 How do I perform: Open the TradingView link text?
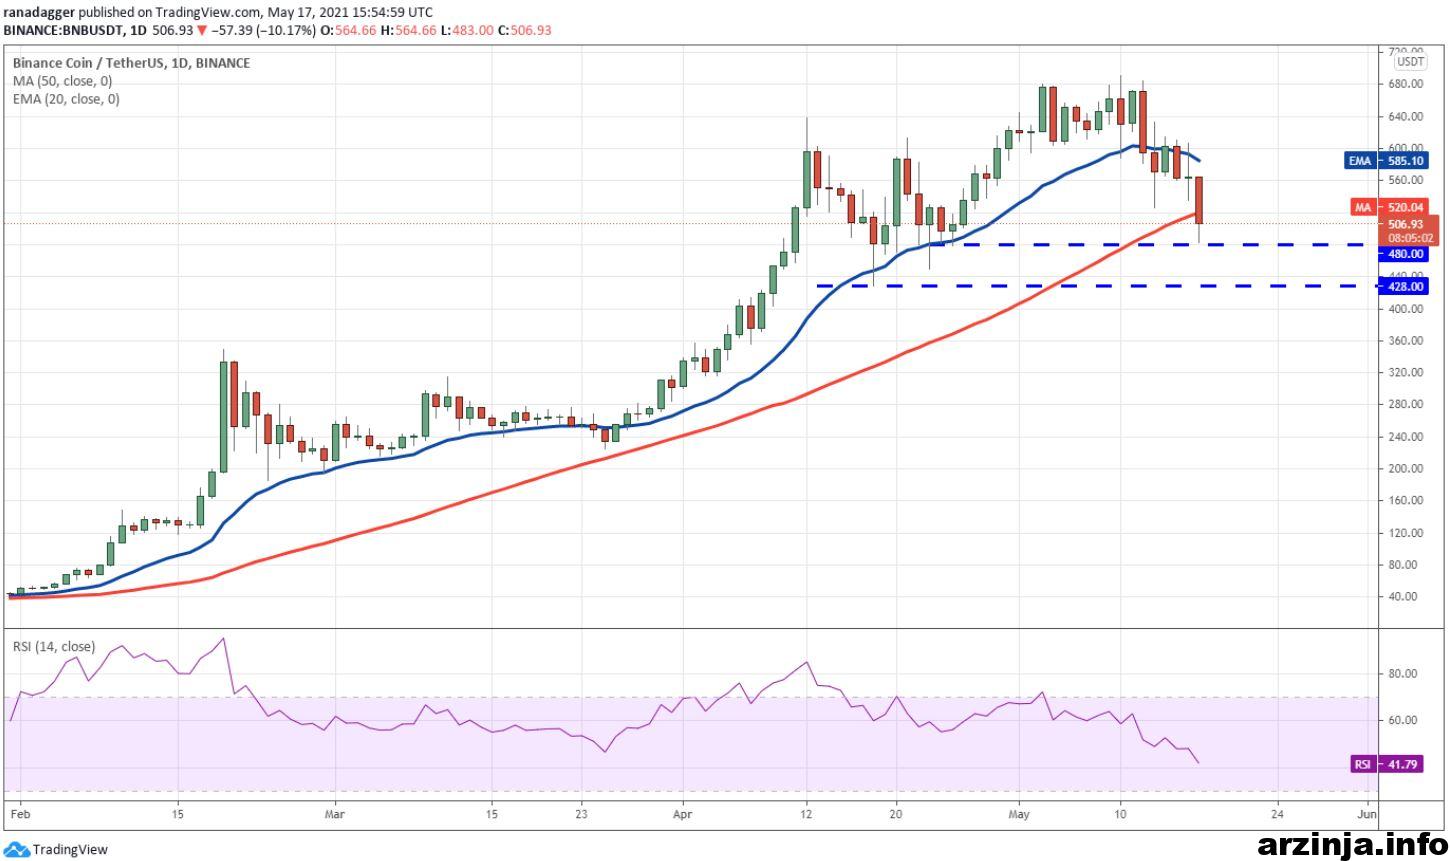[x=69, y=850]
